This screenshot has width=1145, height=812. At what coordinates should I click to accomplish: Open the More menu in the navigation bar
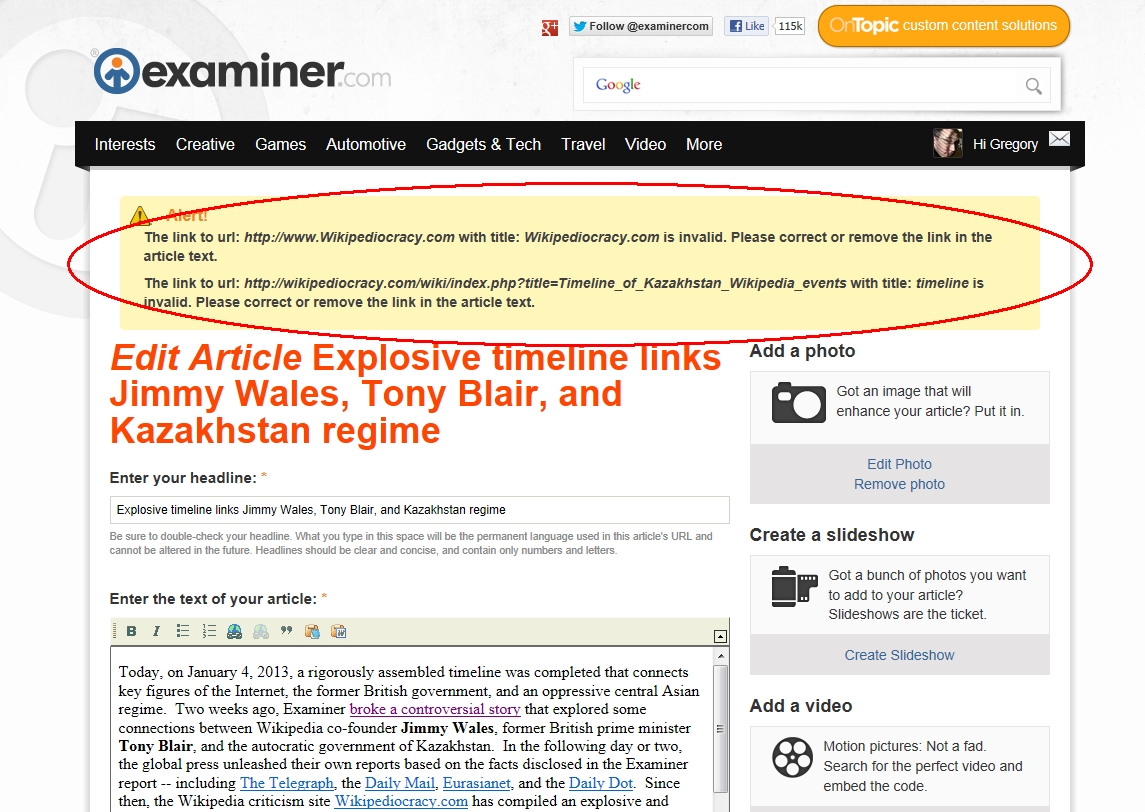pos(704,144)
